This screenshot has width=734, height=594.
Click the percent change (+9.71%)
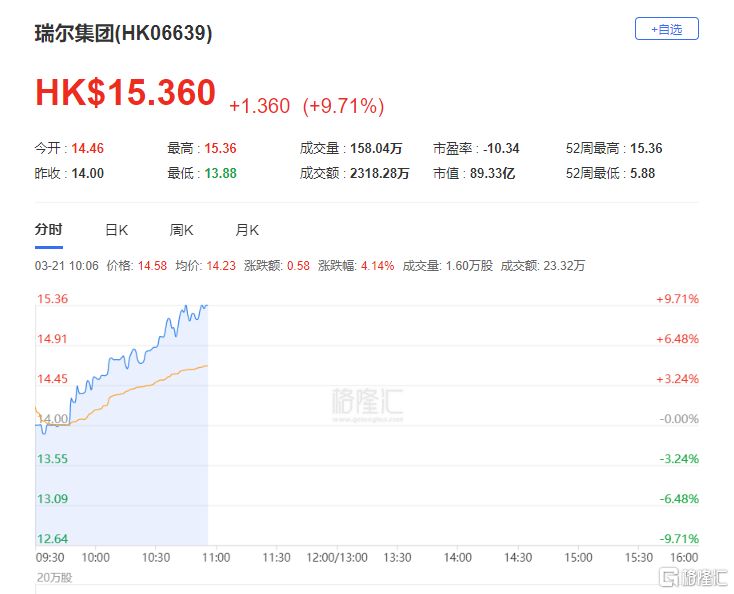[343, 106]
